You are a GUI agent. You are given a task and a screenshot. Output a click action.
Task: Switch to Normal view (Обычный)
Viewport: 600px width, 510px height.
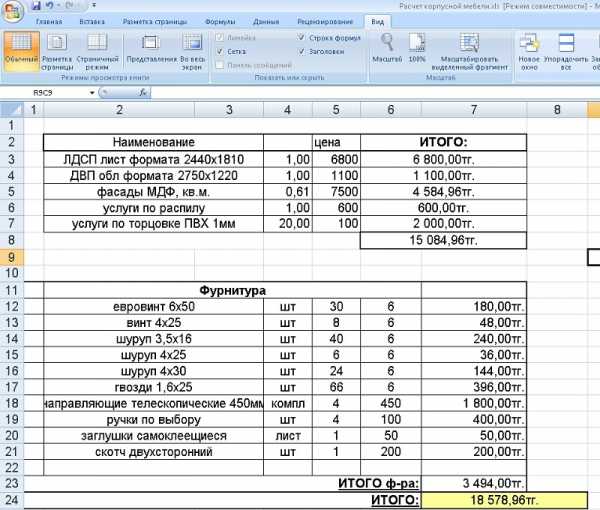coord(20,48)
